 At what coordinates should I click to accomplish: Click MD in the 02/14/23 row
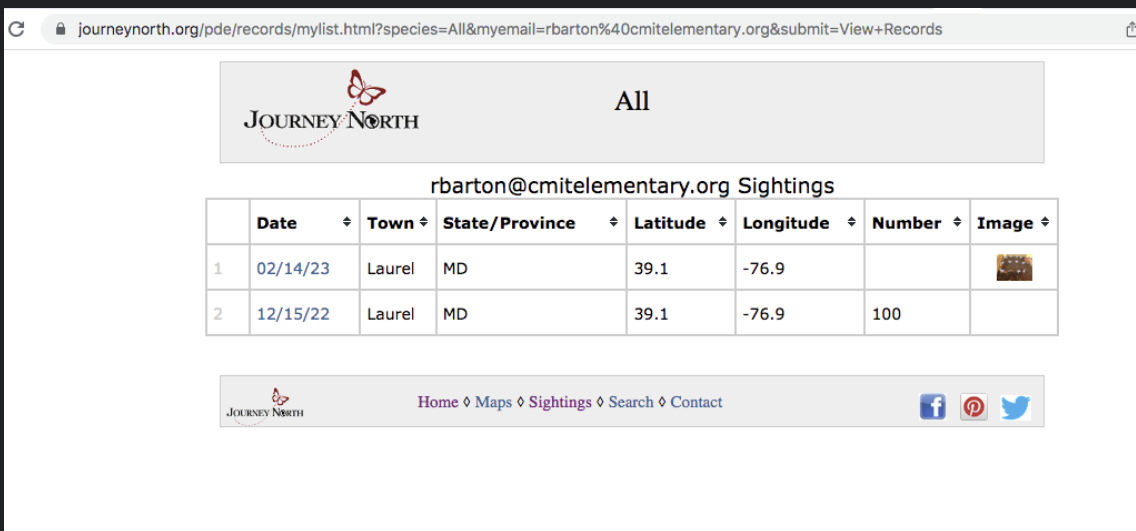coord(455,269)
